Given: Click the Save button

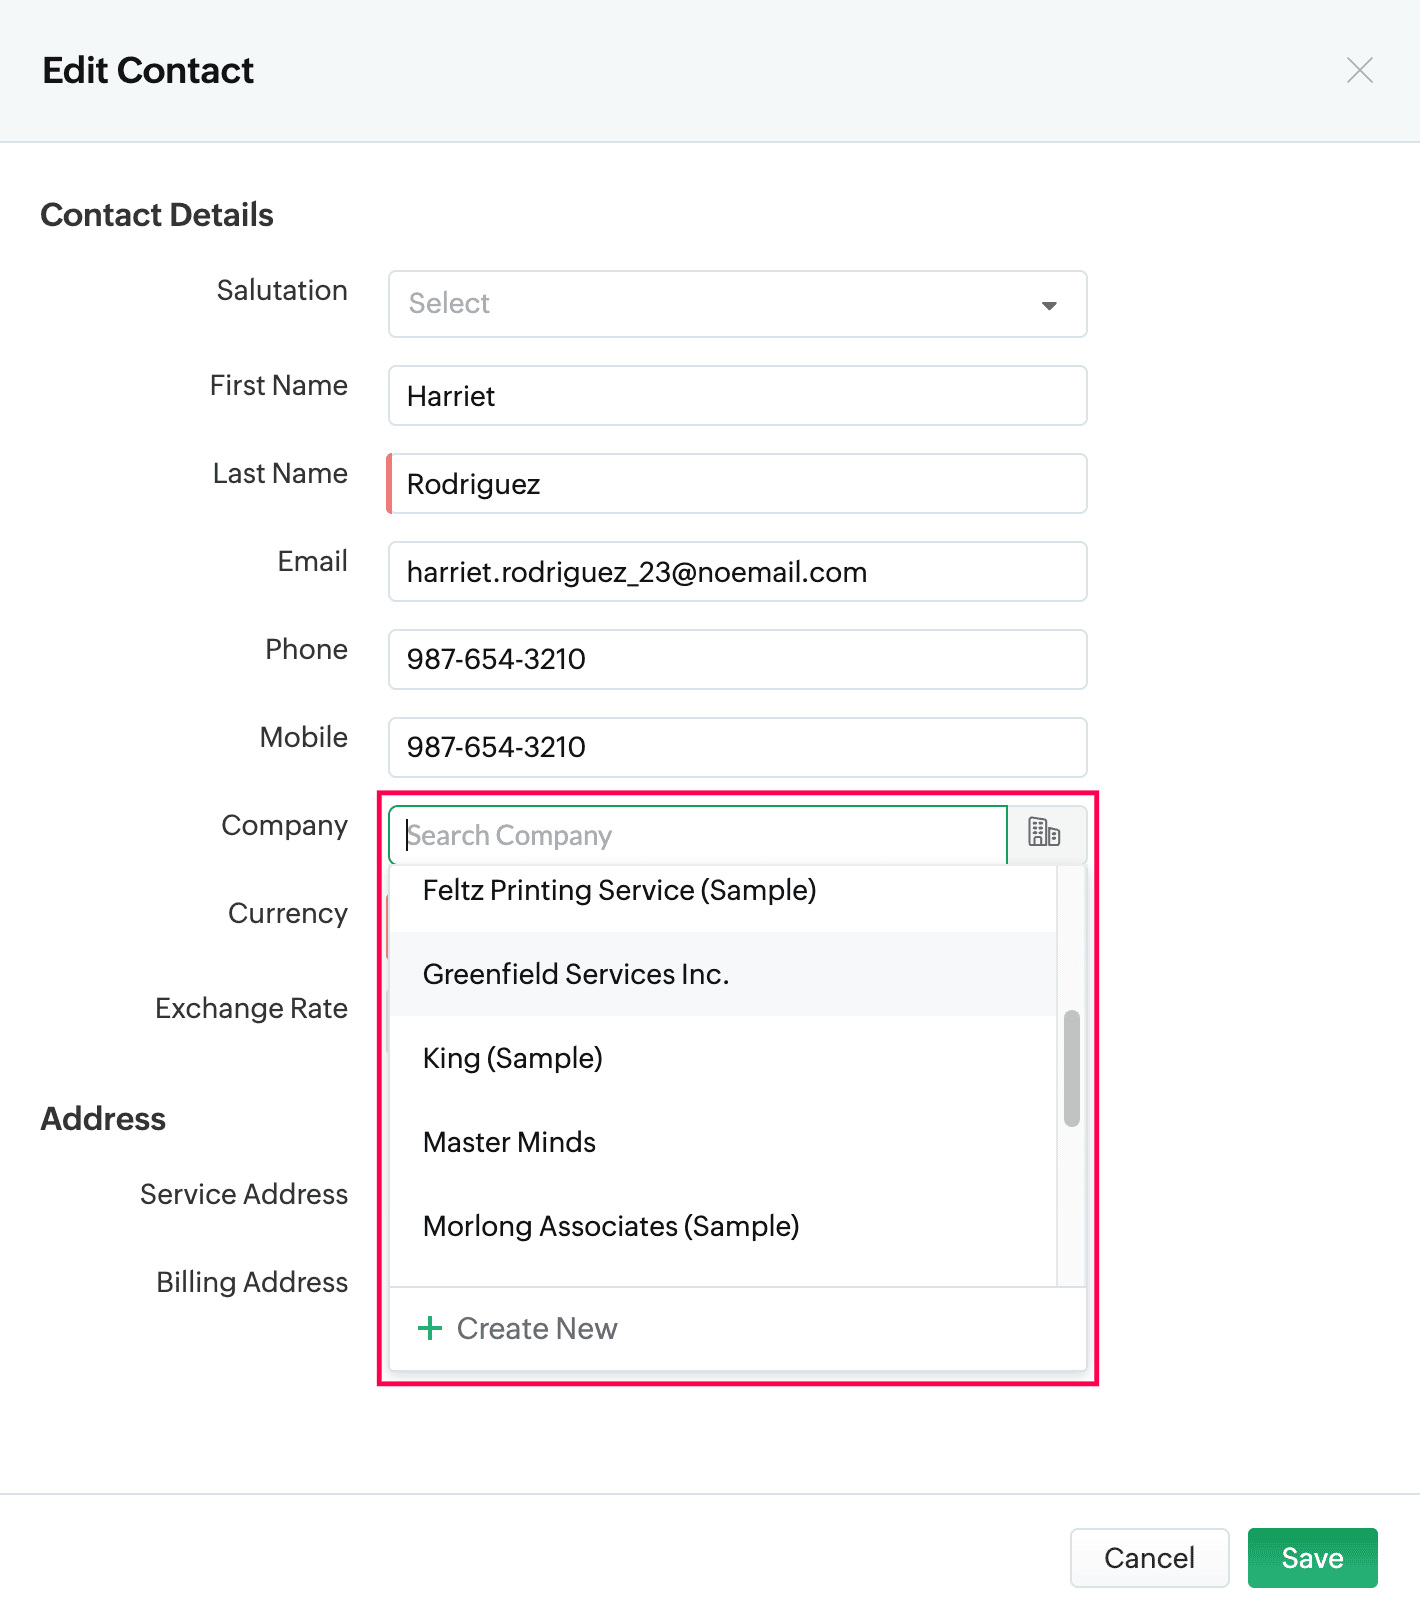Looking at the screenshot, I should [x=1312, y=1557].
